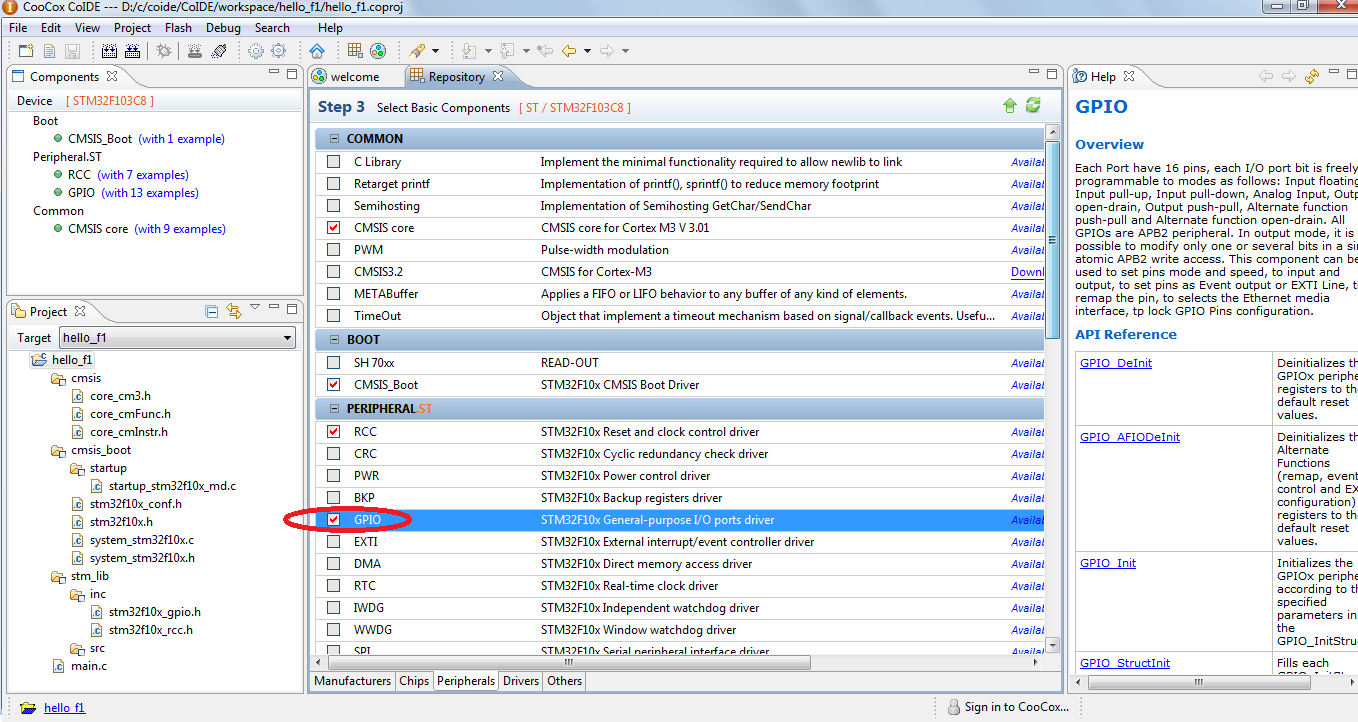1358x722 pixels.
Task: Check the EXTI peripheral checkbox
Action: [x=334, y=542]
